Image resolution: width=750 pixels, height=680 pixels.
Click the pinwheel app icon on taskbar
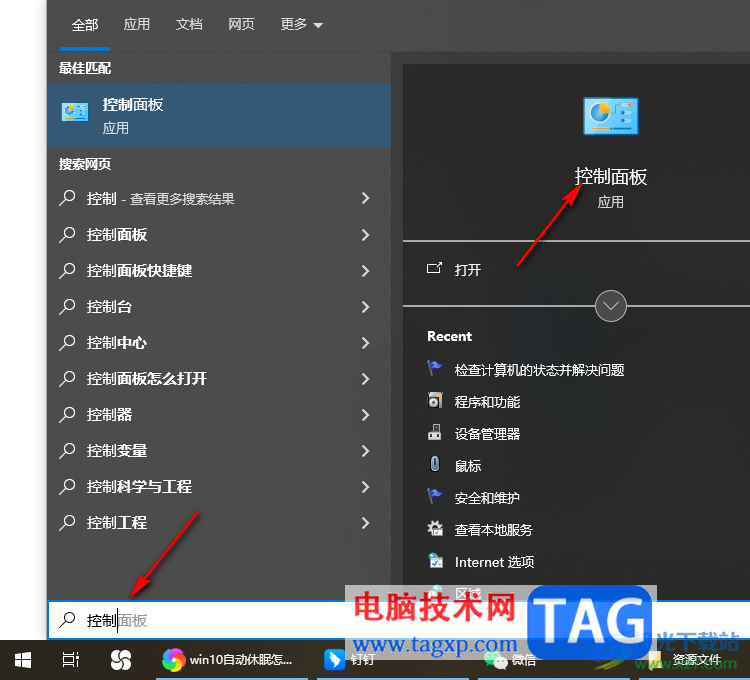pos(121,660)
